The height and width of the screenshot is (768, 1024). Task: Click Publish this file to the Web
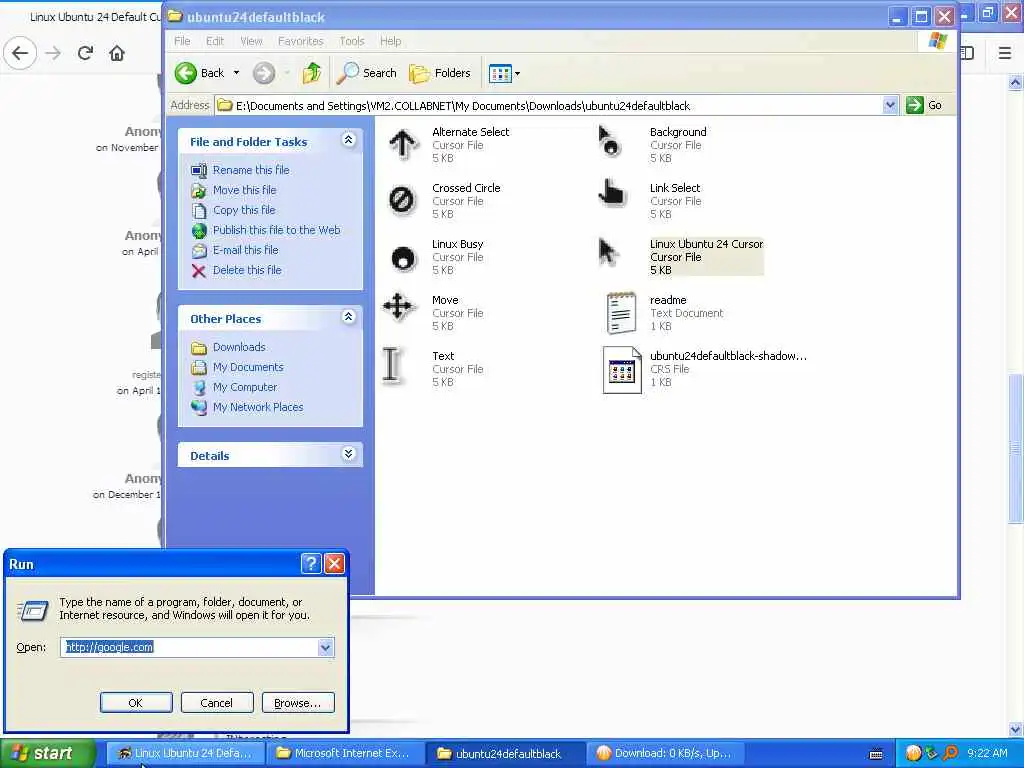point(276,230)
